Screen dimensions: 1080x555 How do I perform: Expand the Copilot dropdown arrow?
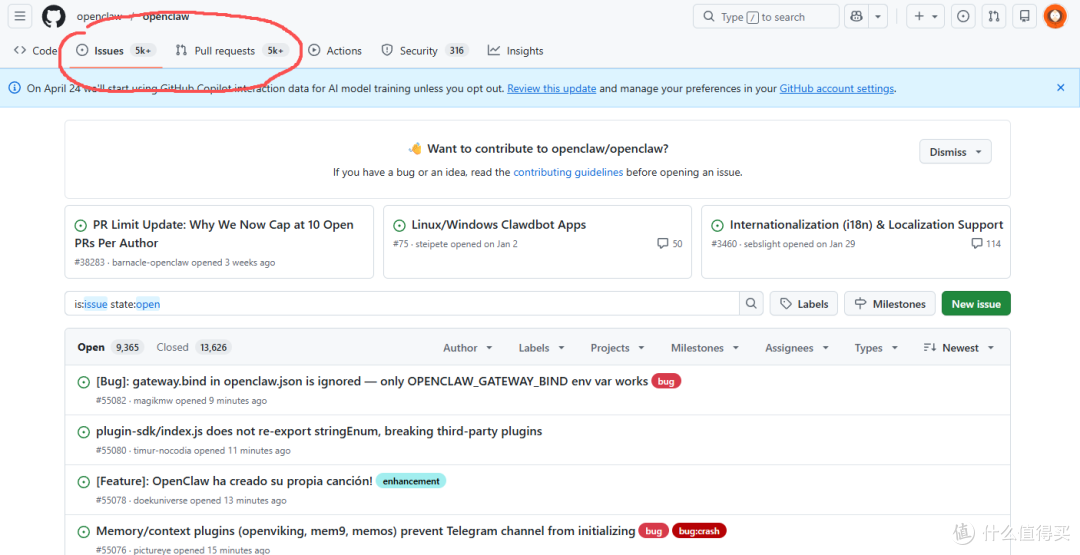(878, 17)
